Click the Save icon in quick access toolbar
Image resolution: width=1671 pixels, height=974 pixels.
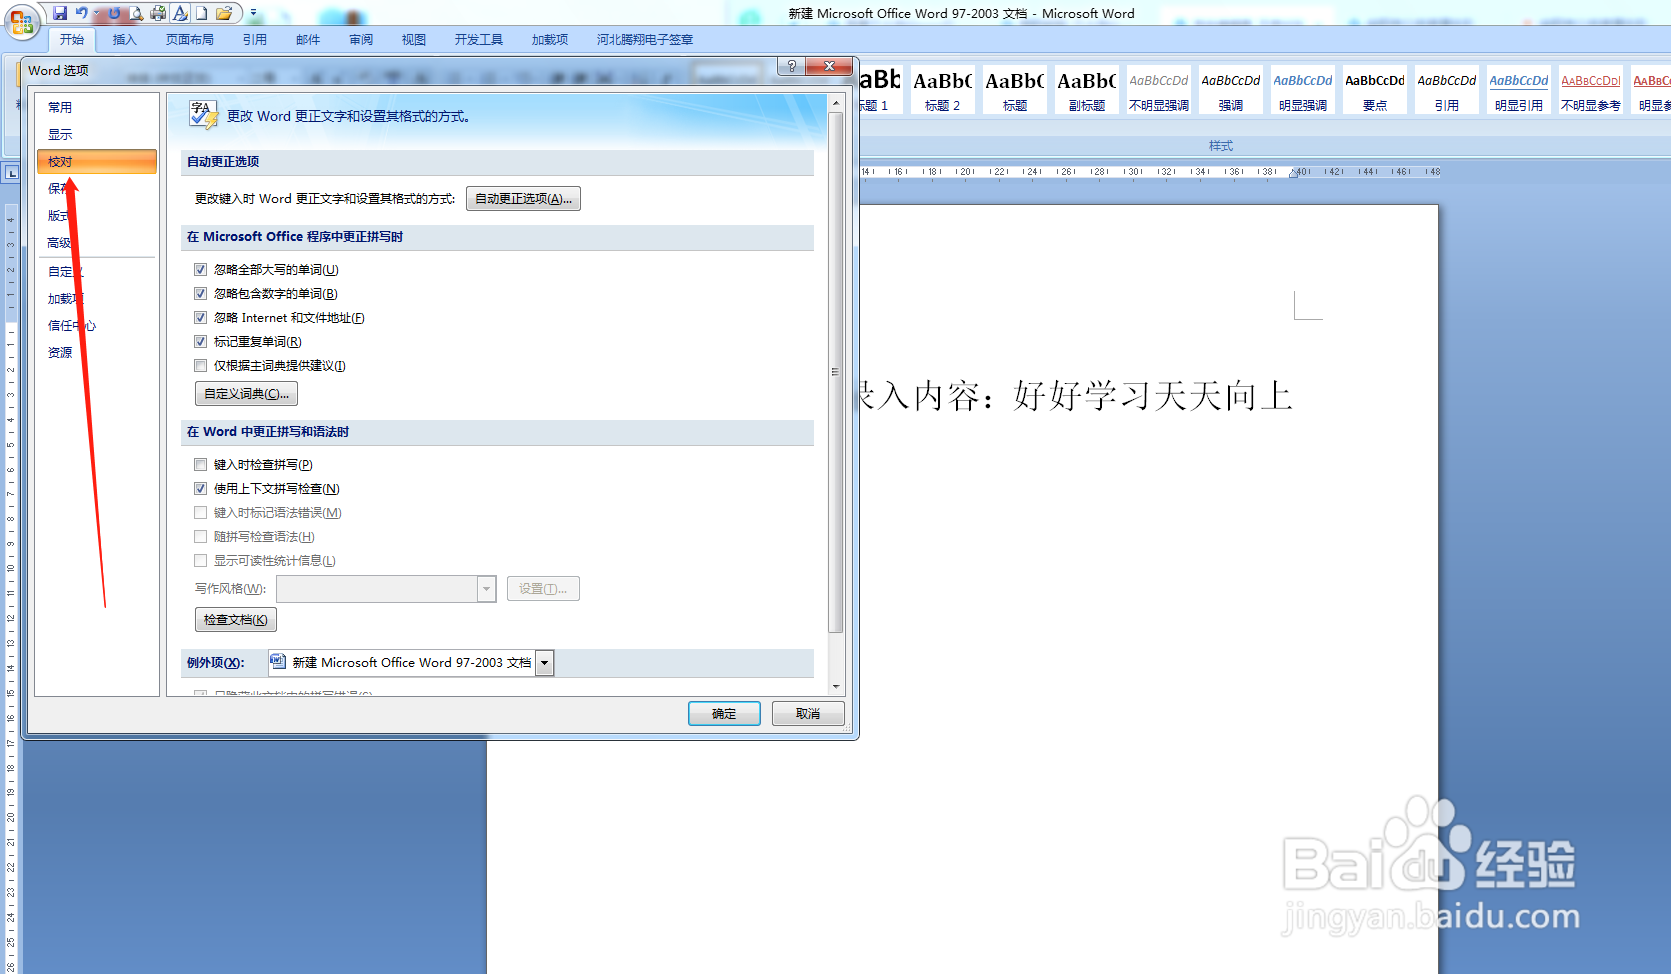(x=60, y=13)
